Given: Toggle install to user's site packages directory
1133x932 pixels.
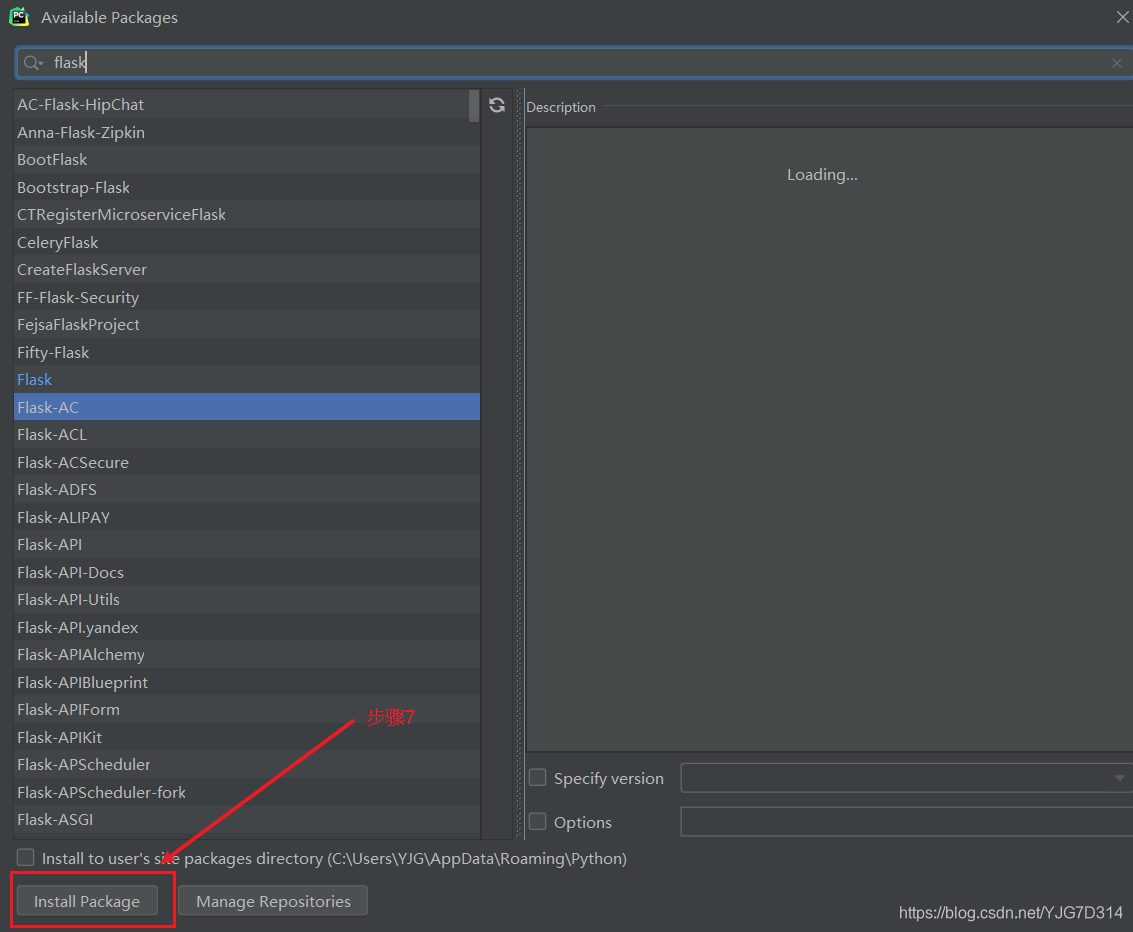Looking at the screenshot, I should coord(26,858).
